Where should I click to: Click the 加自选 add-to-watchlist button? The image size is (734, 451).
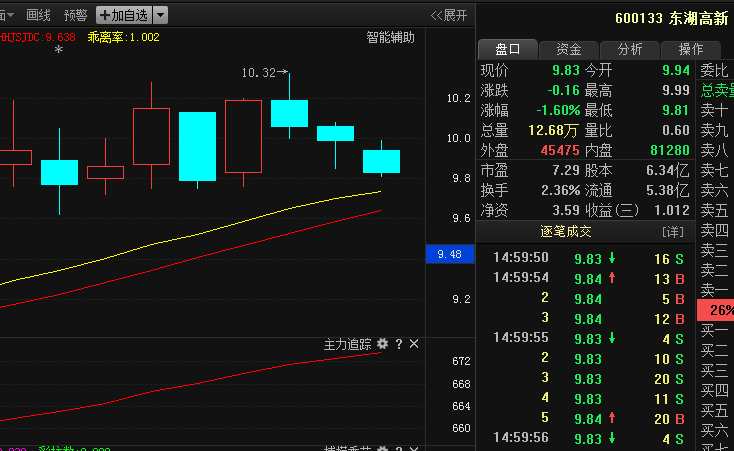(x=124, y=15)
